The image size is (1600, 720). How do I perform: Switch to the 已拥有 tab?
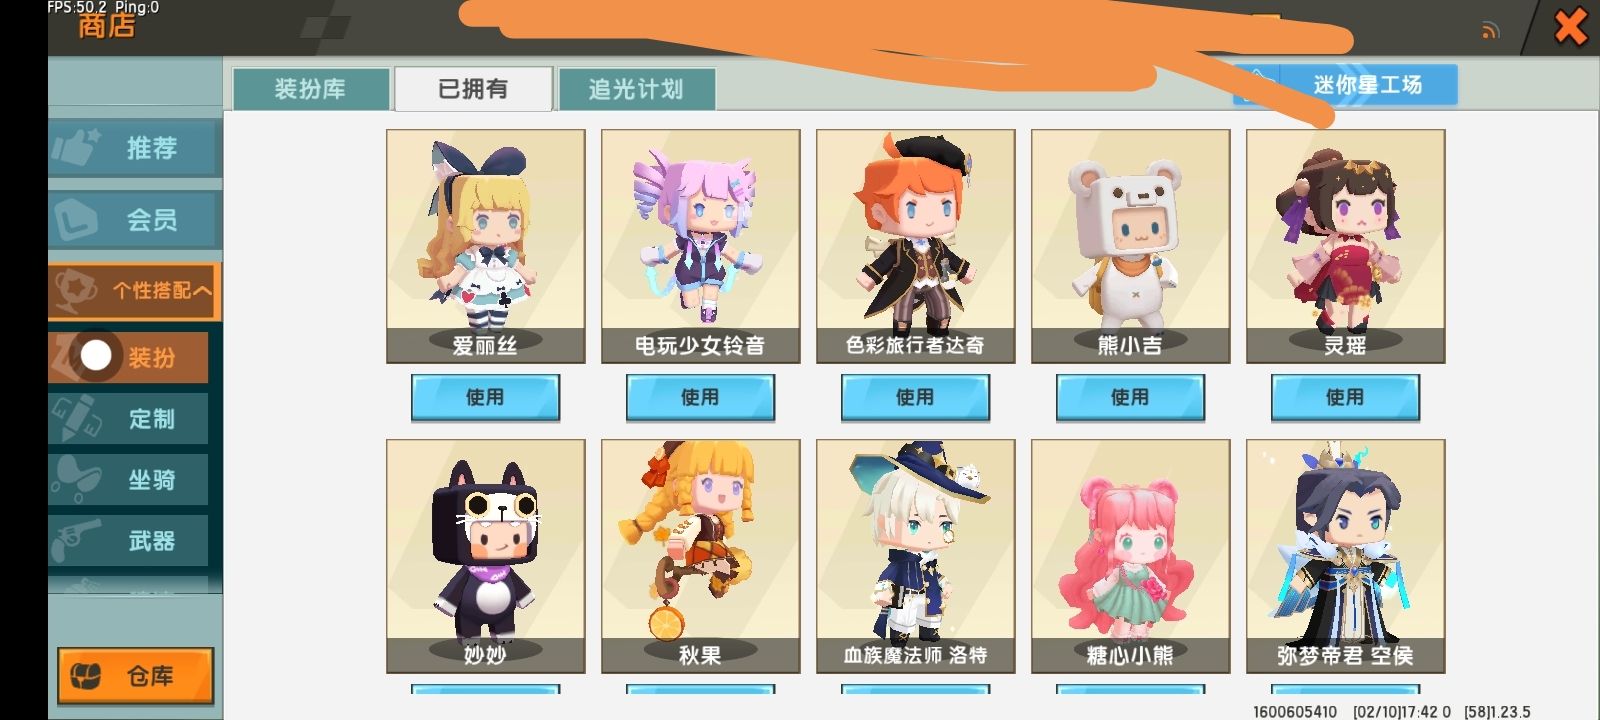coord(473,89)
